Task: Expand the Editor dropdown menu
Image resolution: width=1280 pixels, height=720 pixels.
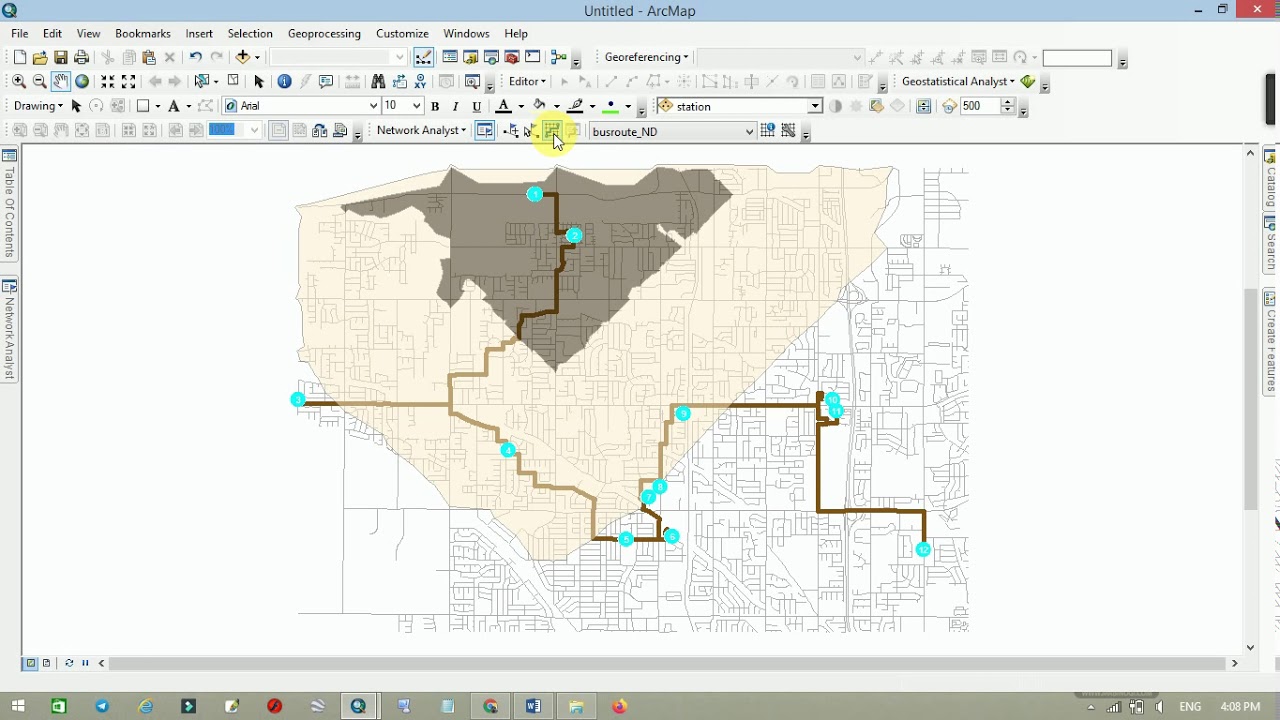Action: point(527,81)
